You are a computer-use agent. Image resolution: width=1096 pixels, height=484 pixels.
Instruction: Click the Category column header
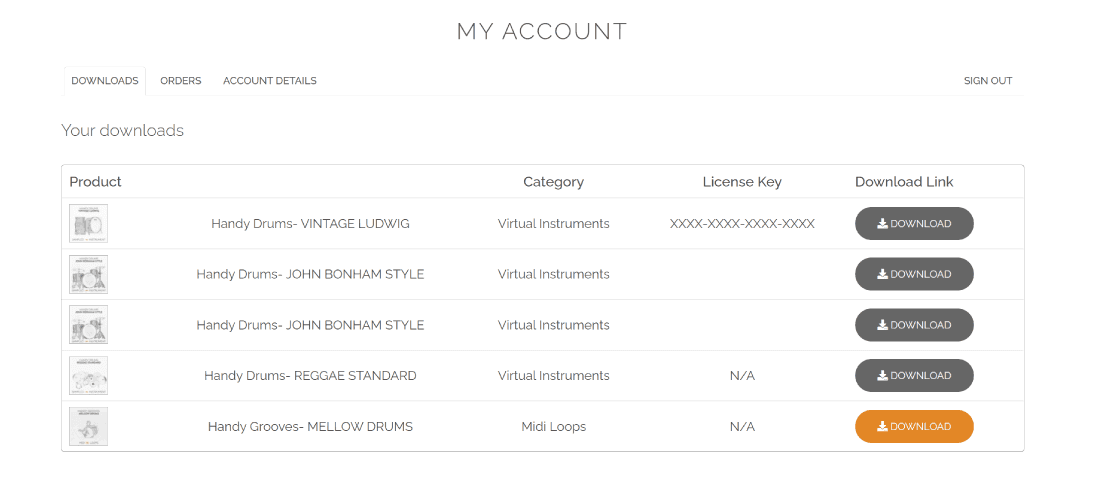click(553, 182)
